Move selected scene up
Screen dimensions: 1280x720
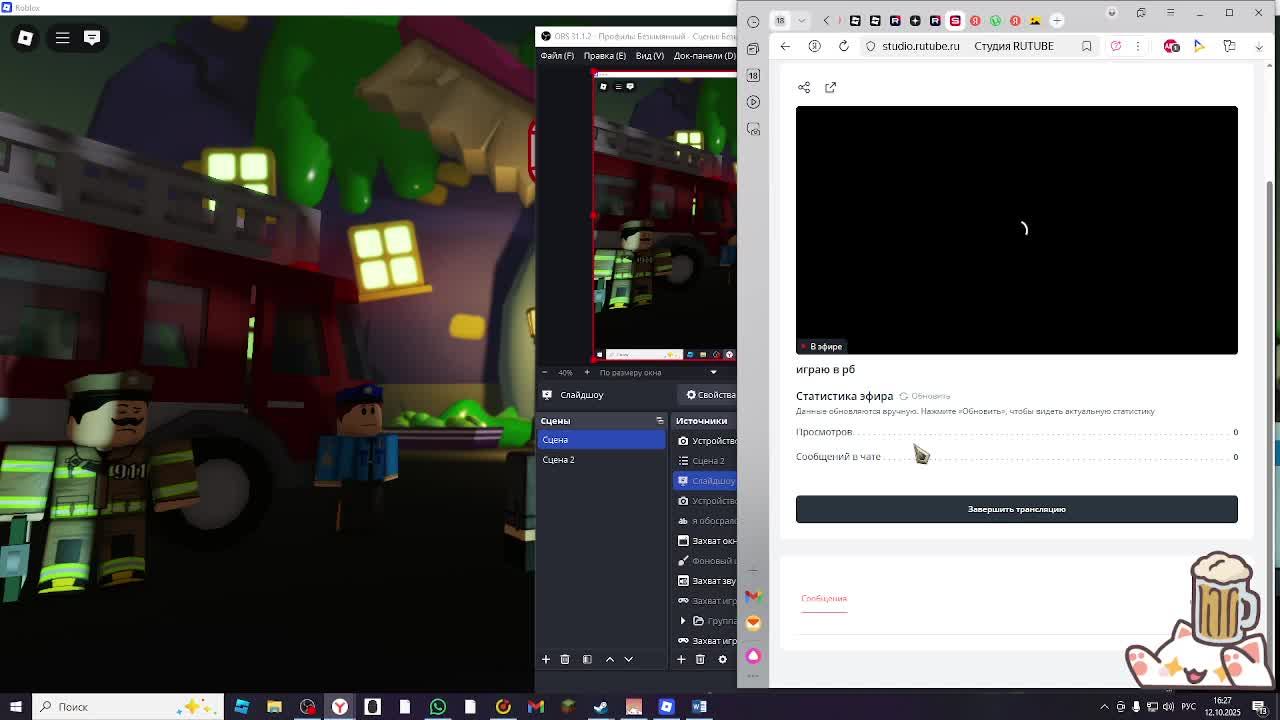click(x=610, y=660)
